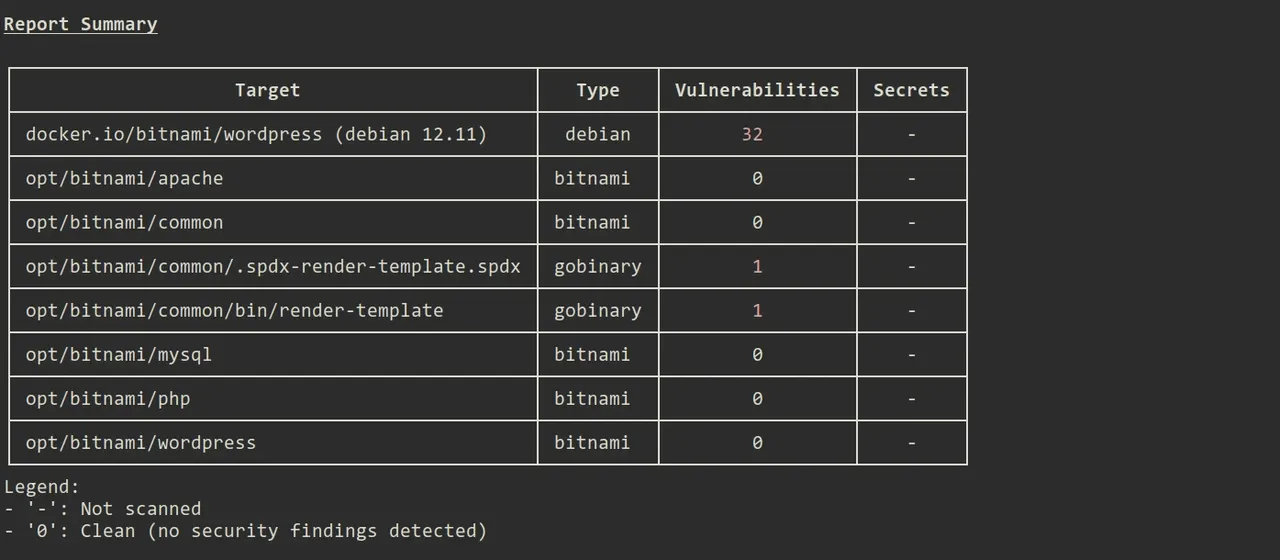Click gobinary type for render-template.spdx row

pyautogui.click(x=597, y=266)
